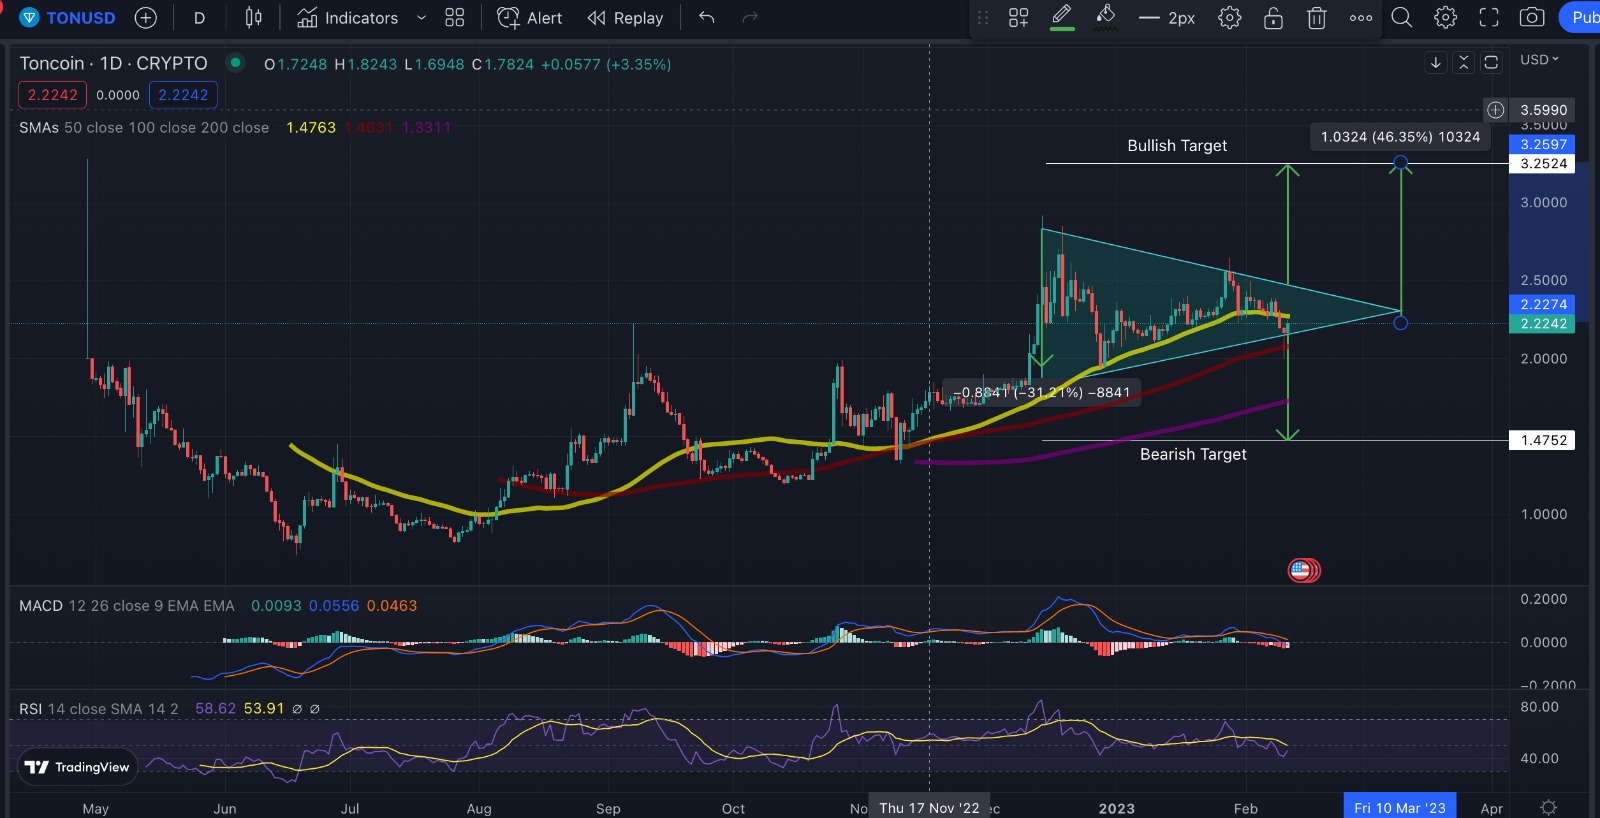Delete the drawing with the trash icon

click(1317, 18)
